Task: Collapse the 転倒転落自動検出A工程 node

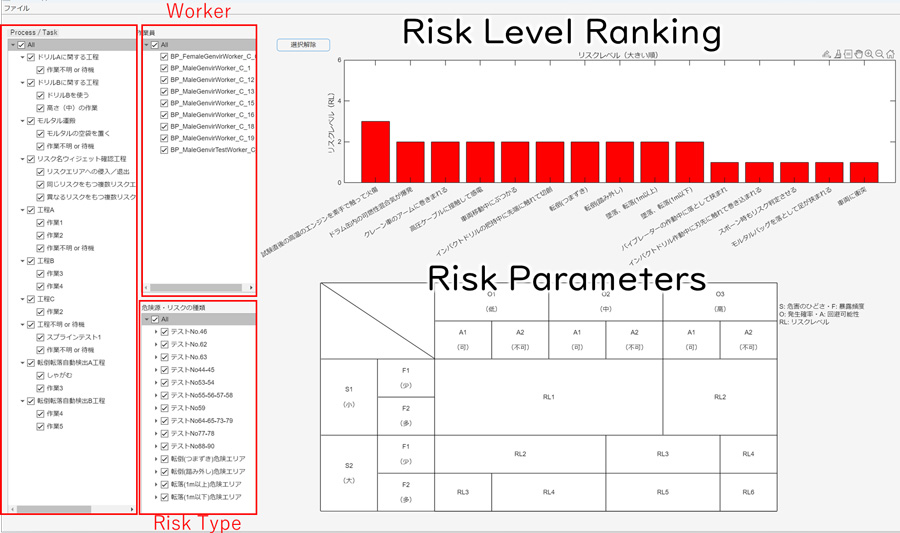Action: (x=22, y=363)
